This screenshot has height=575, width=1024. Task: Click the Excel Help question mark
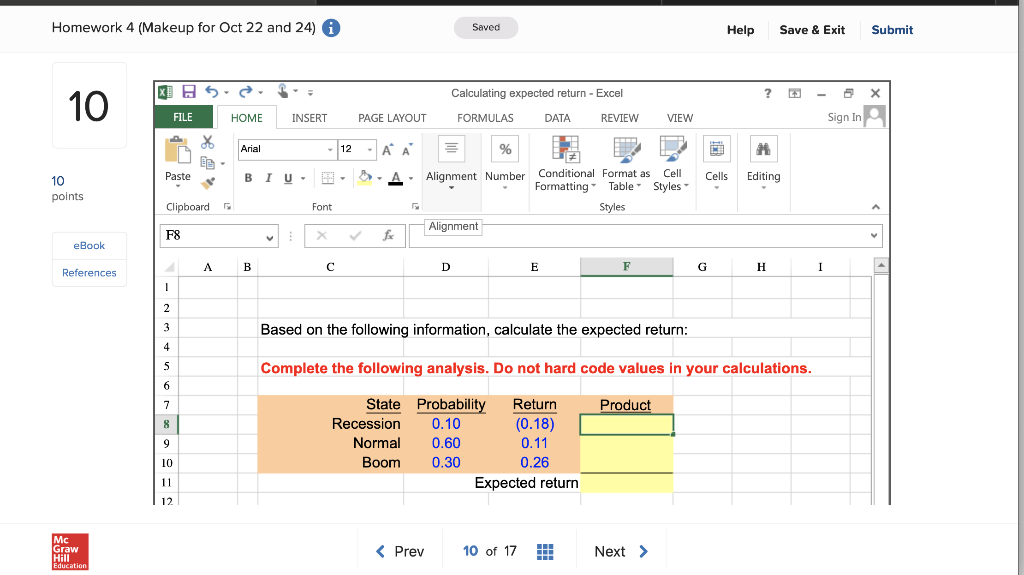(x=768, y=93)
